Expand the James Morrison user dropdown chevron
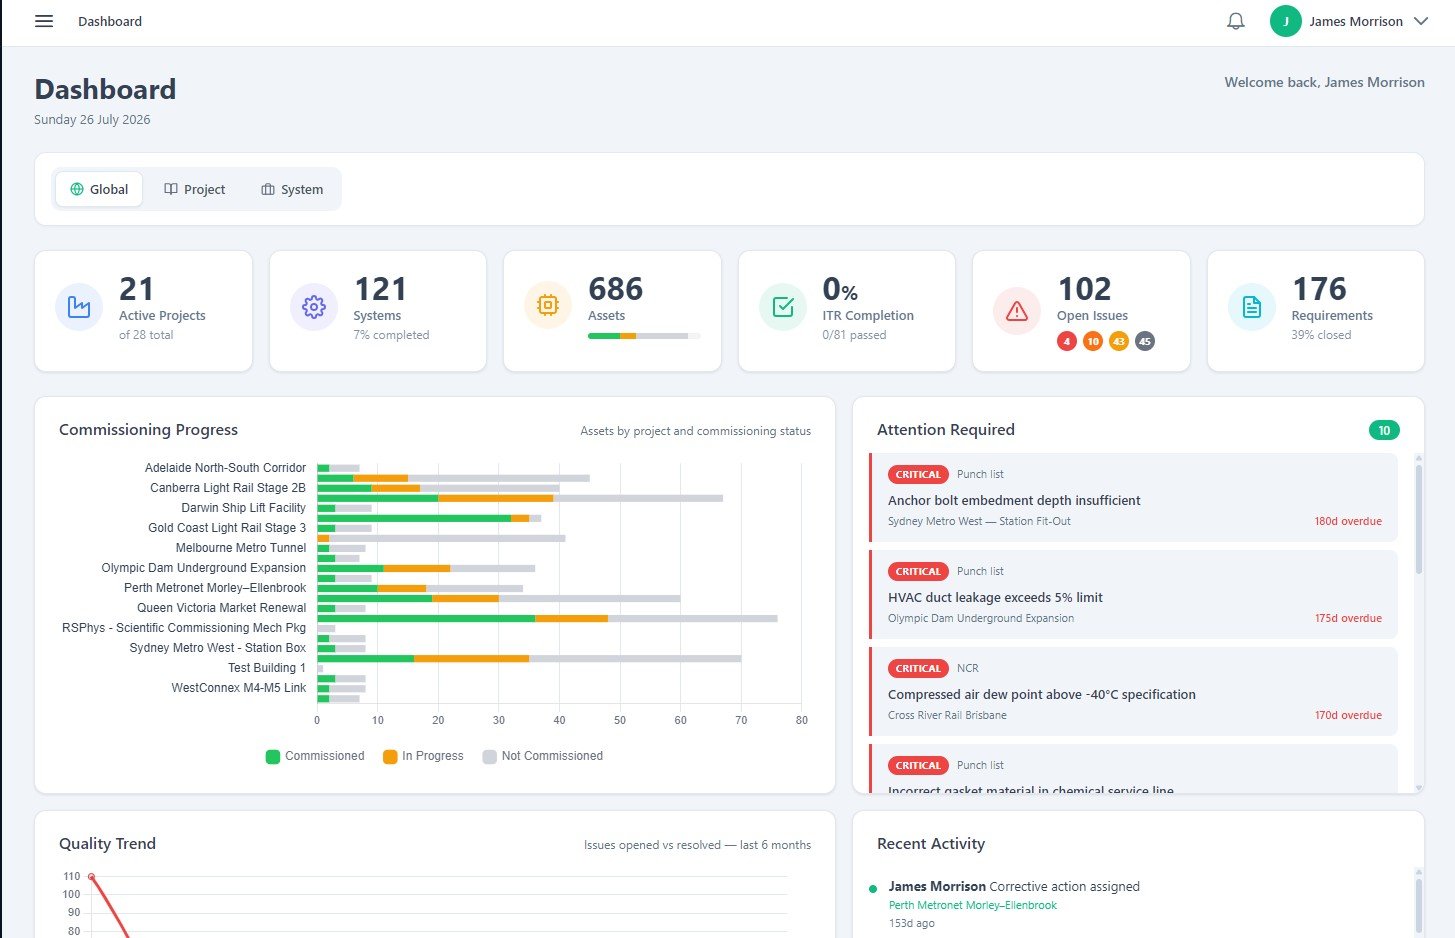This screenshot has height=938, width=1455. tap(1420, 21)
